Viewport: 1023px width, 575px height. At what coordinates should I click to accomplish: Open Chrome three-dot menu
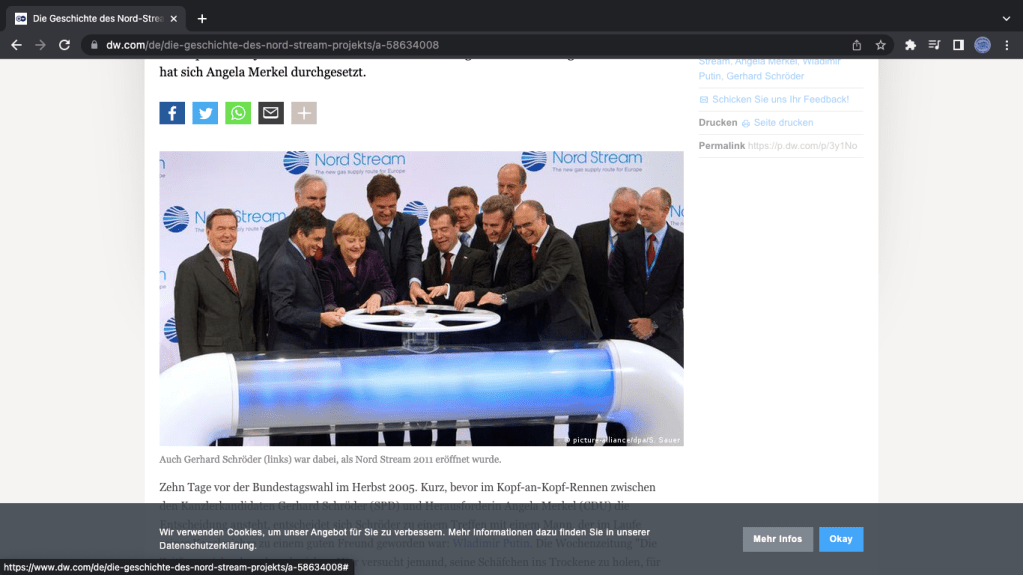click(1007, 45)
